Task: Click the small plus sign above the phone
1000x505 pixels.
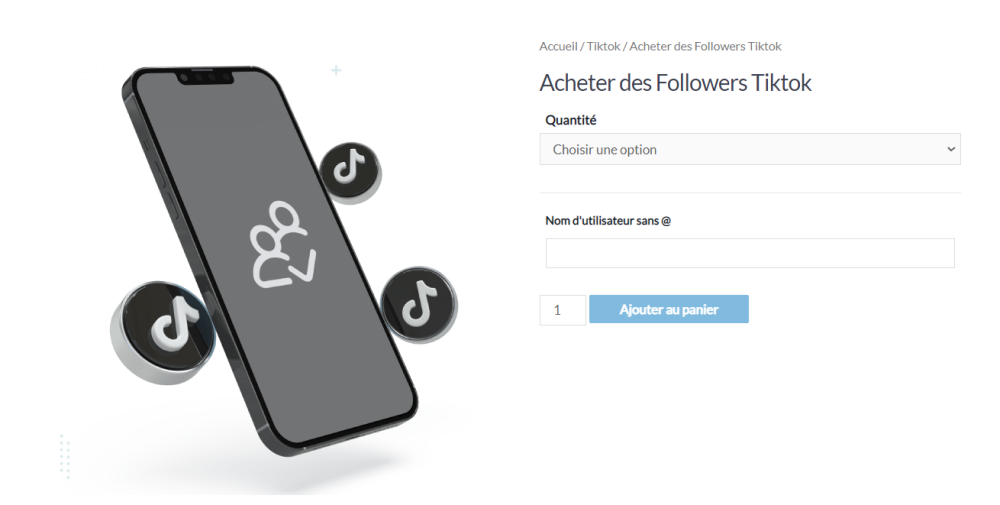Action: (336, 70)
